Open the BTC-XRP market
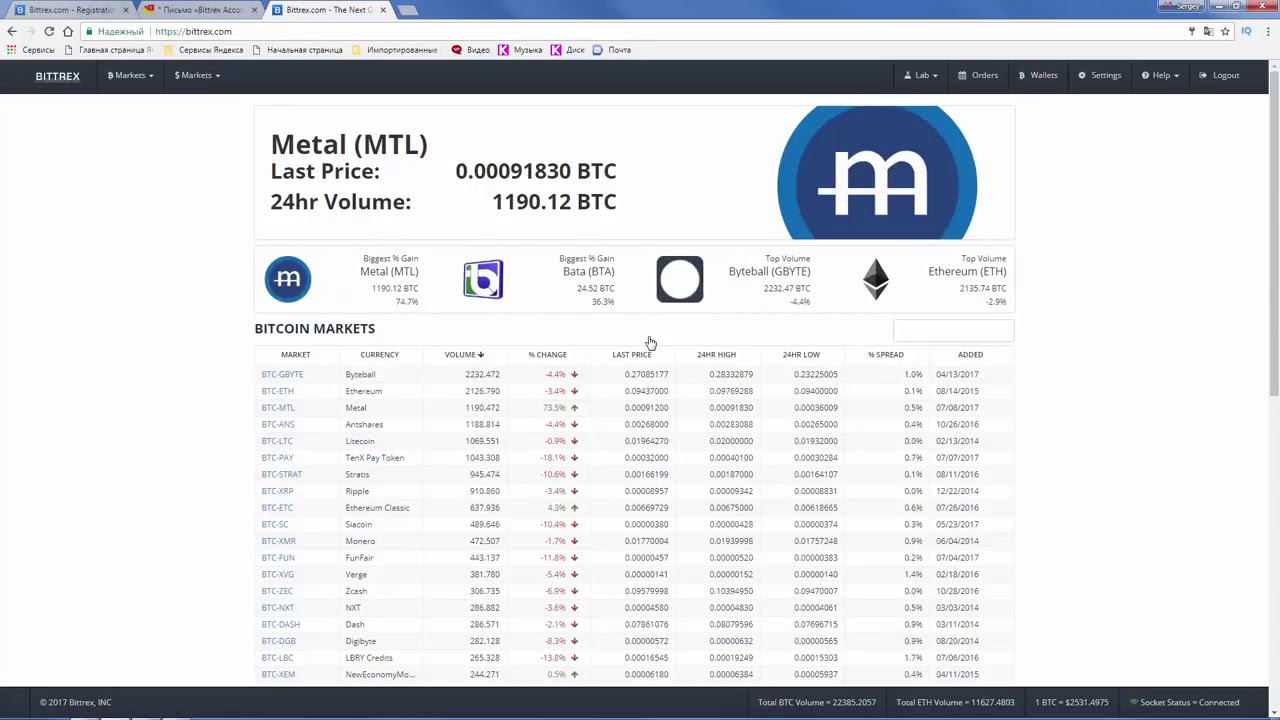Image resolution: width=1280 pixels, height=720 pixels. coord(277,491)
